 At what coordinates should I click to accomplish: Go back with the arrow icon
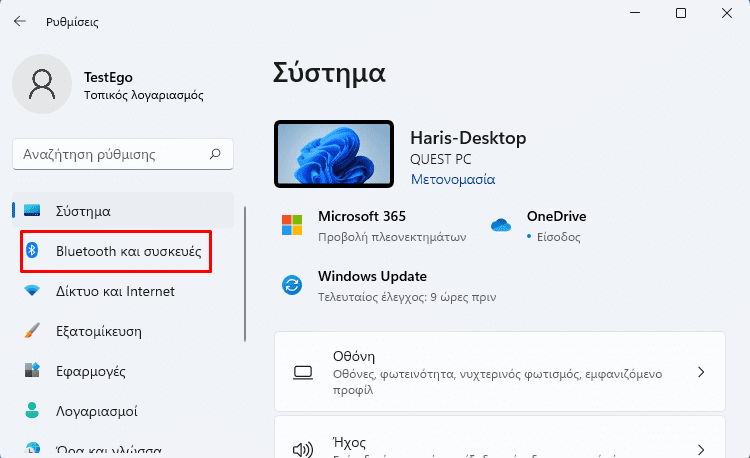click(20, 21)
